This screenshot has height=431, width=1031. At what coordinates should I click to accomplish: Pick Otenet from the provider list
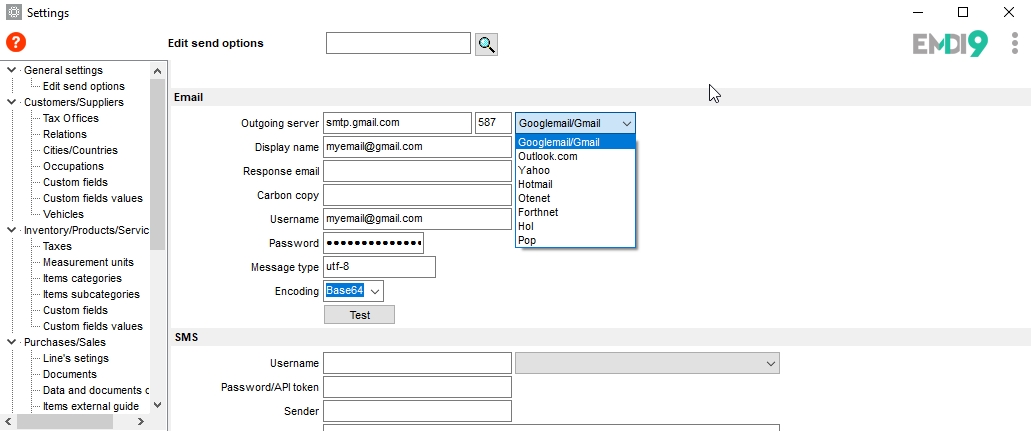(x=575, y=198)
